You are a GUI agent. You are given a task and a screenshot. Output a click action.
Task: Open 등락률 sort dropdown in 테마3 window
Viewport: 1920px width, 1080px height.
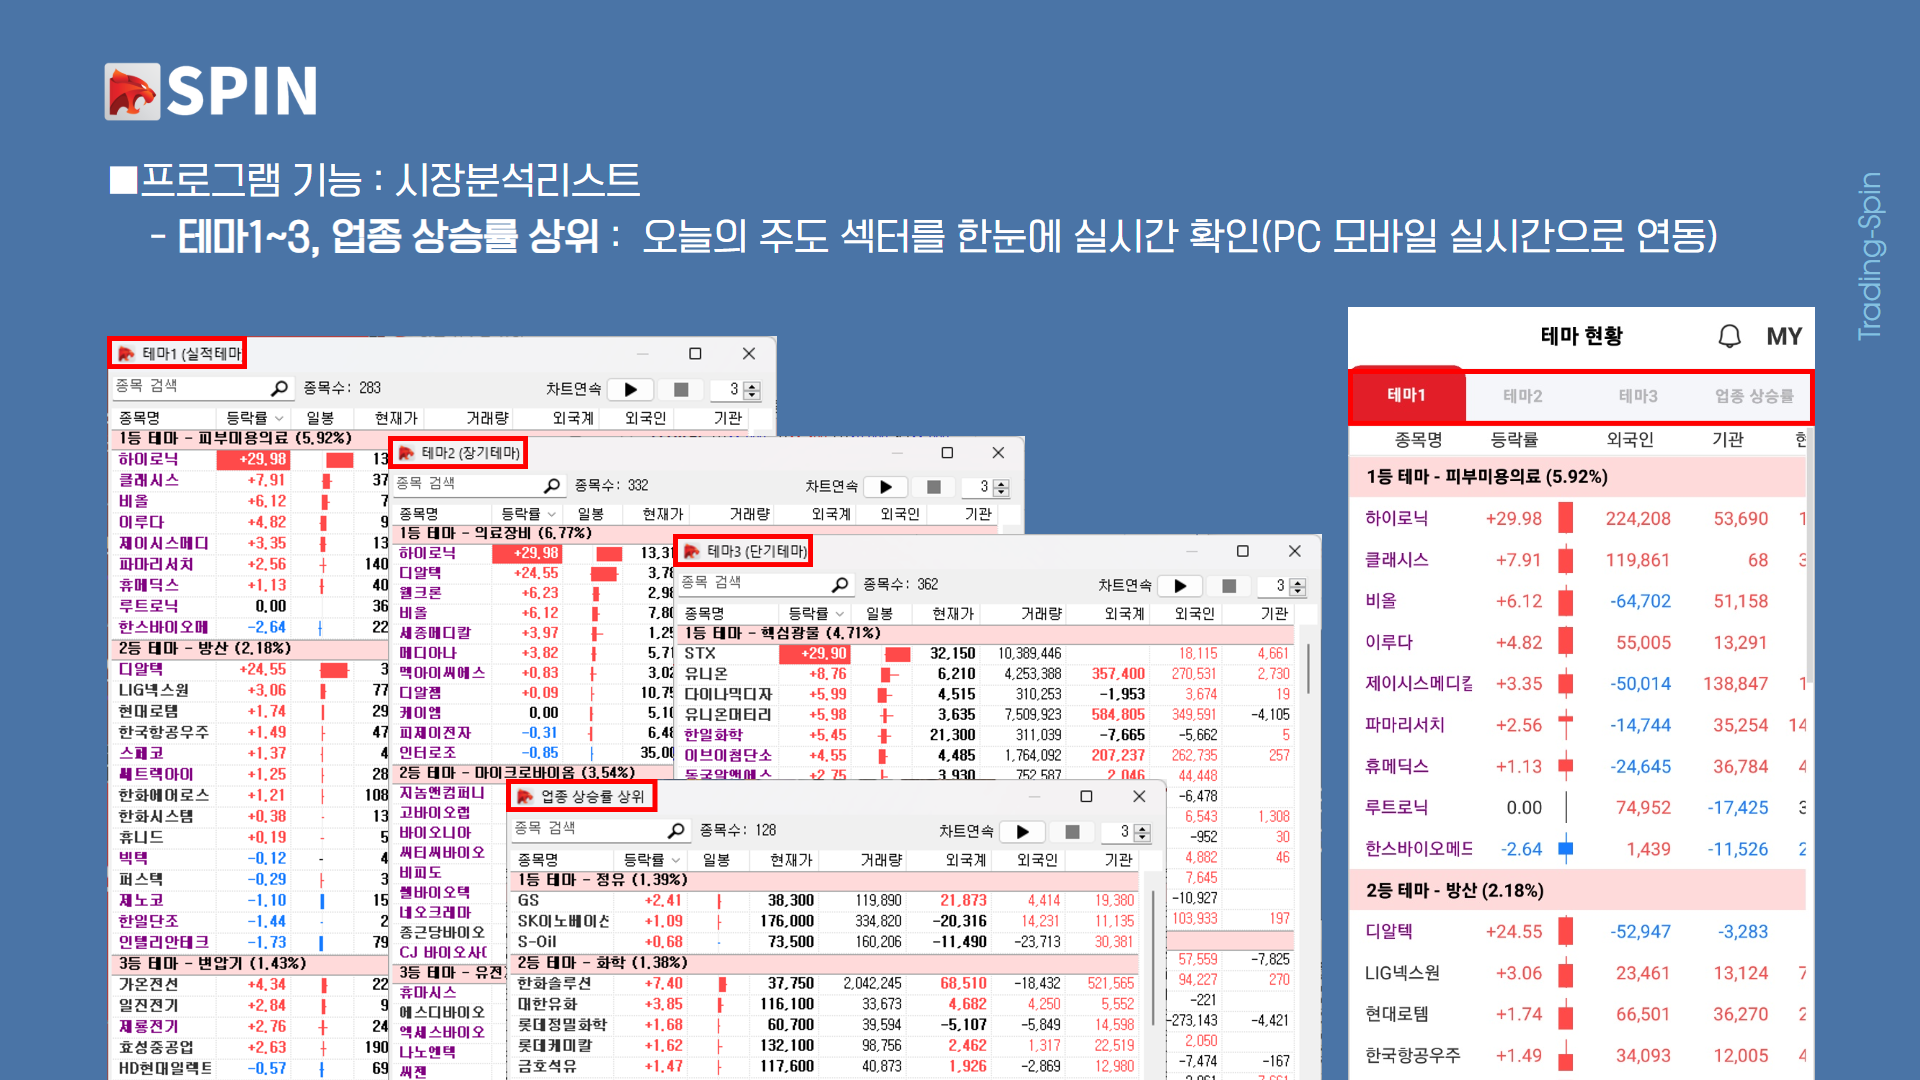pos(840,613)
